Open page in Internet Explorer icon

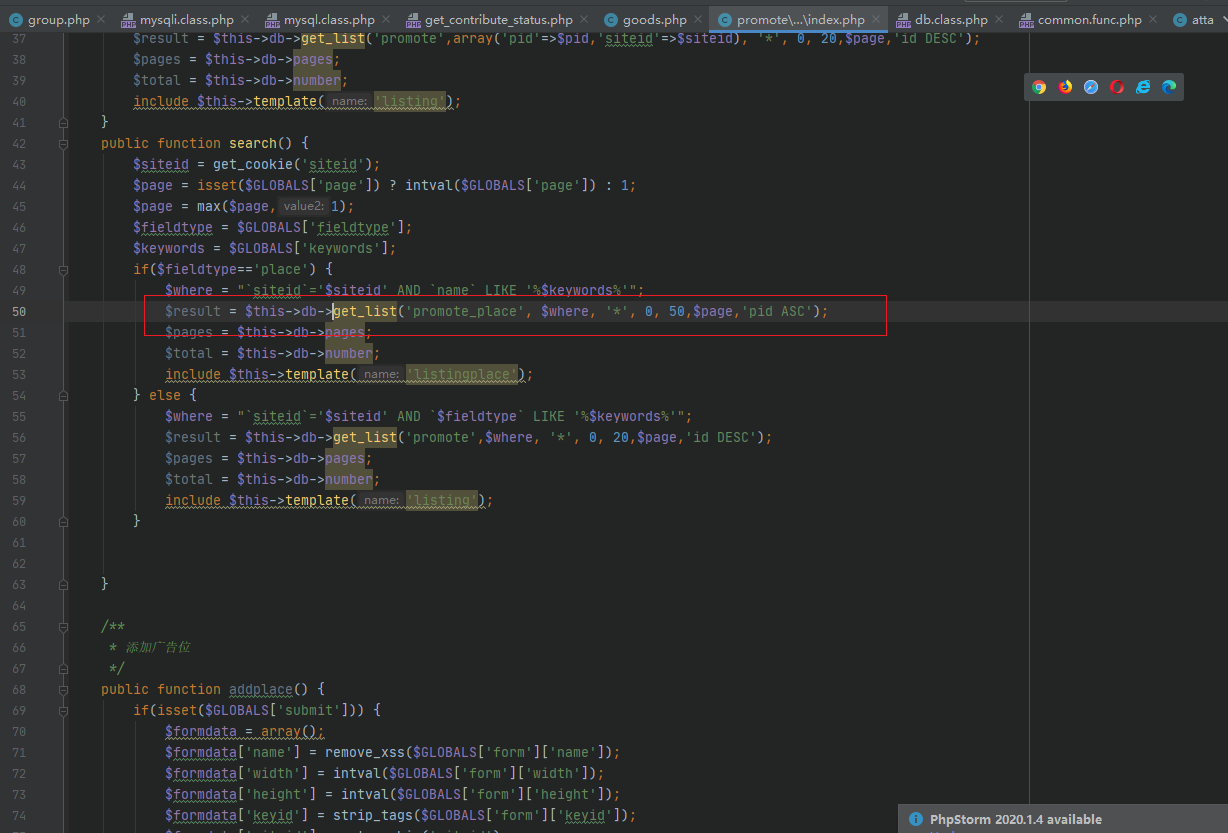click(x=1143, y=87)
